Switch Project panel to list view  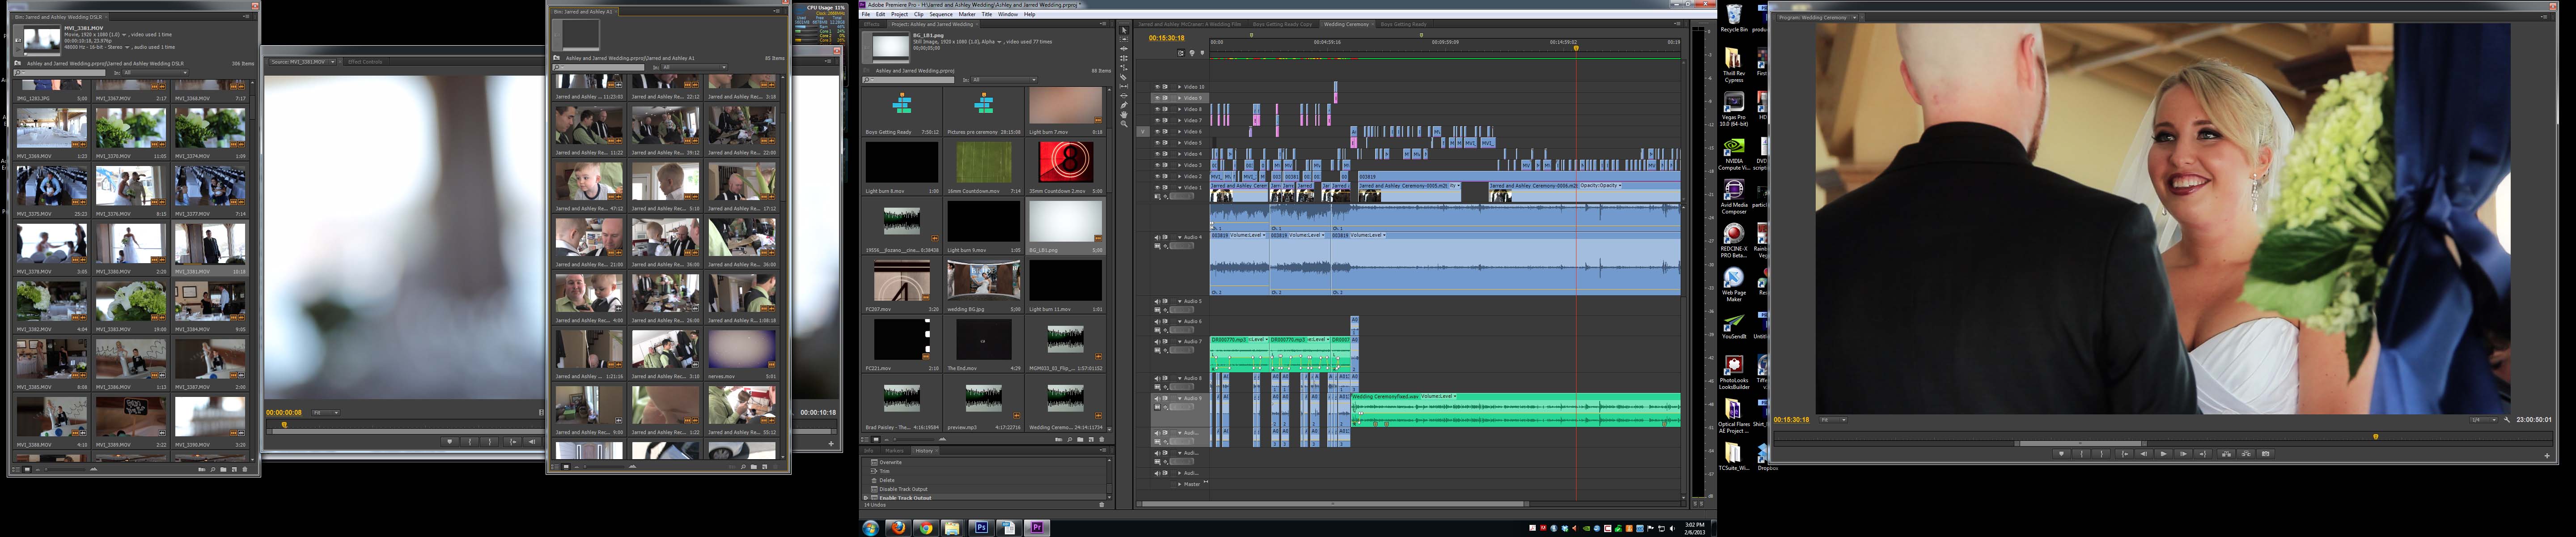point(865,440)
